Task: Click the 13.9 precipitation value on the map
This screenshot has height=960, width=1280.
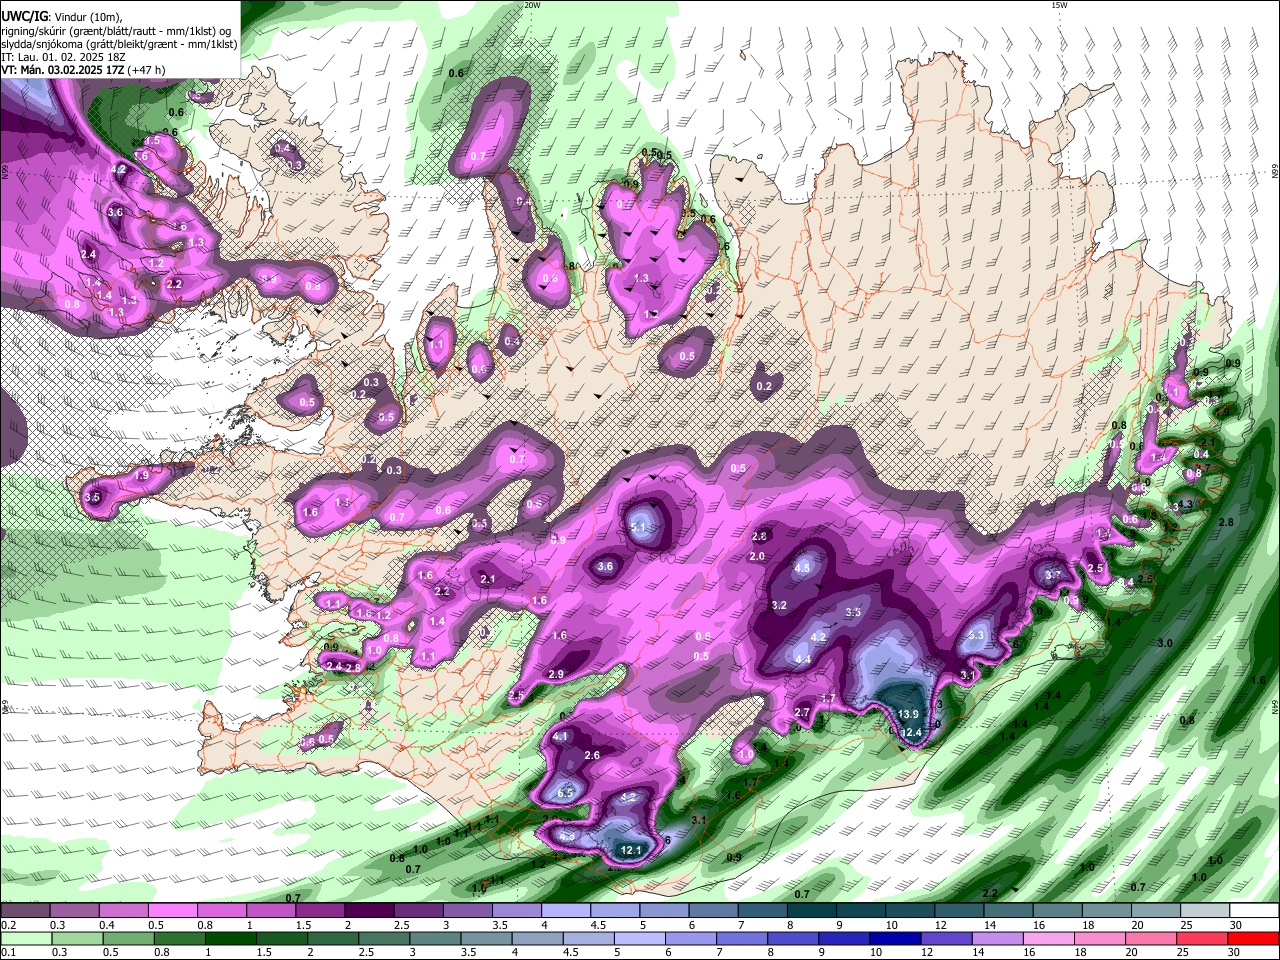Action: point(908,714)
